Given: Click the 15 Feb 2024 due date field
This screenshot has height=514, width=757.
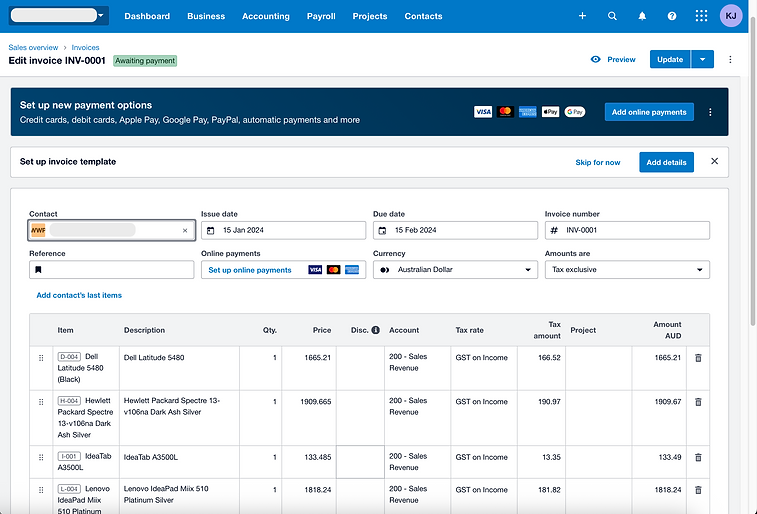Looking at the screenshot, I should coord(455,230).
